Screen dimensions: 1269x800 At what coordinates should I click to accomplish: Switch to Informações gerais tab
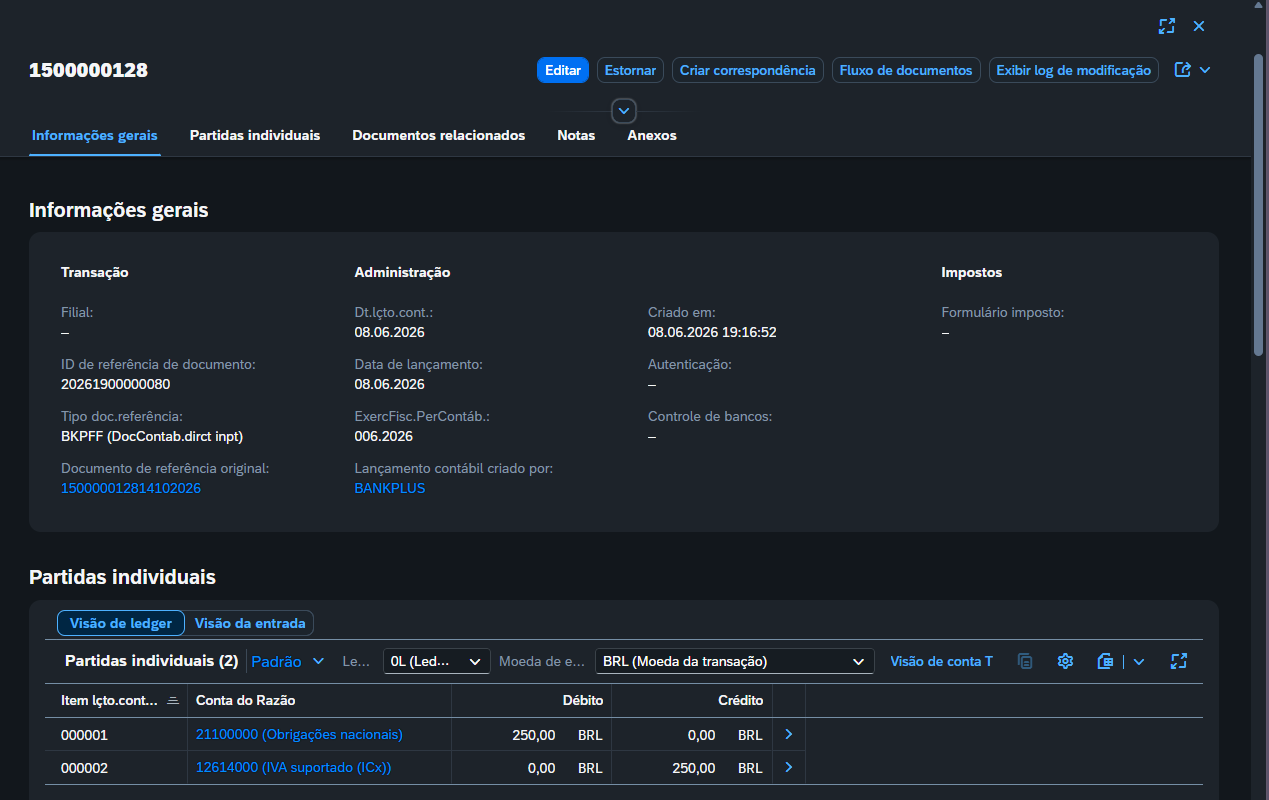tap(95, 135)
